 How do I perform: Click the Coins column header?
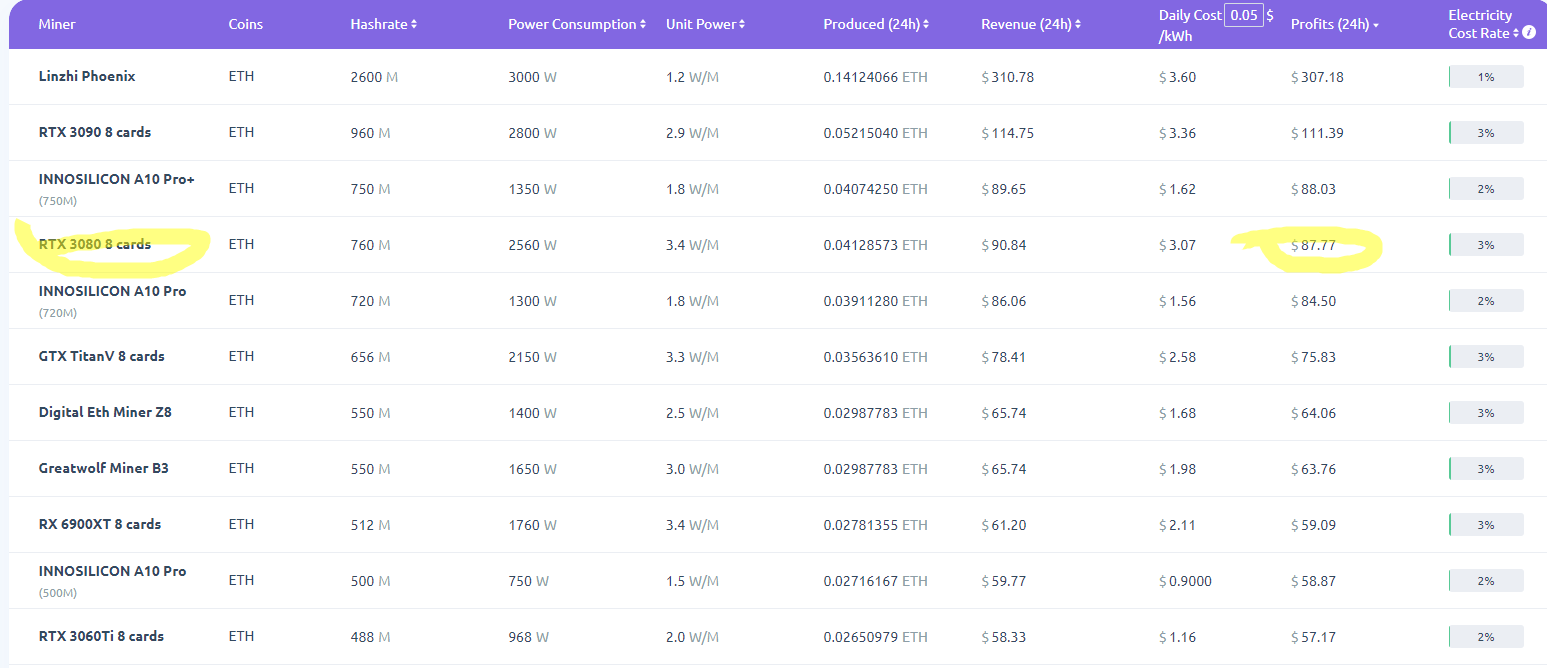[x=245, y=24]
